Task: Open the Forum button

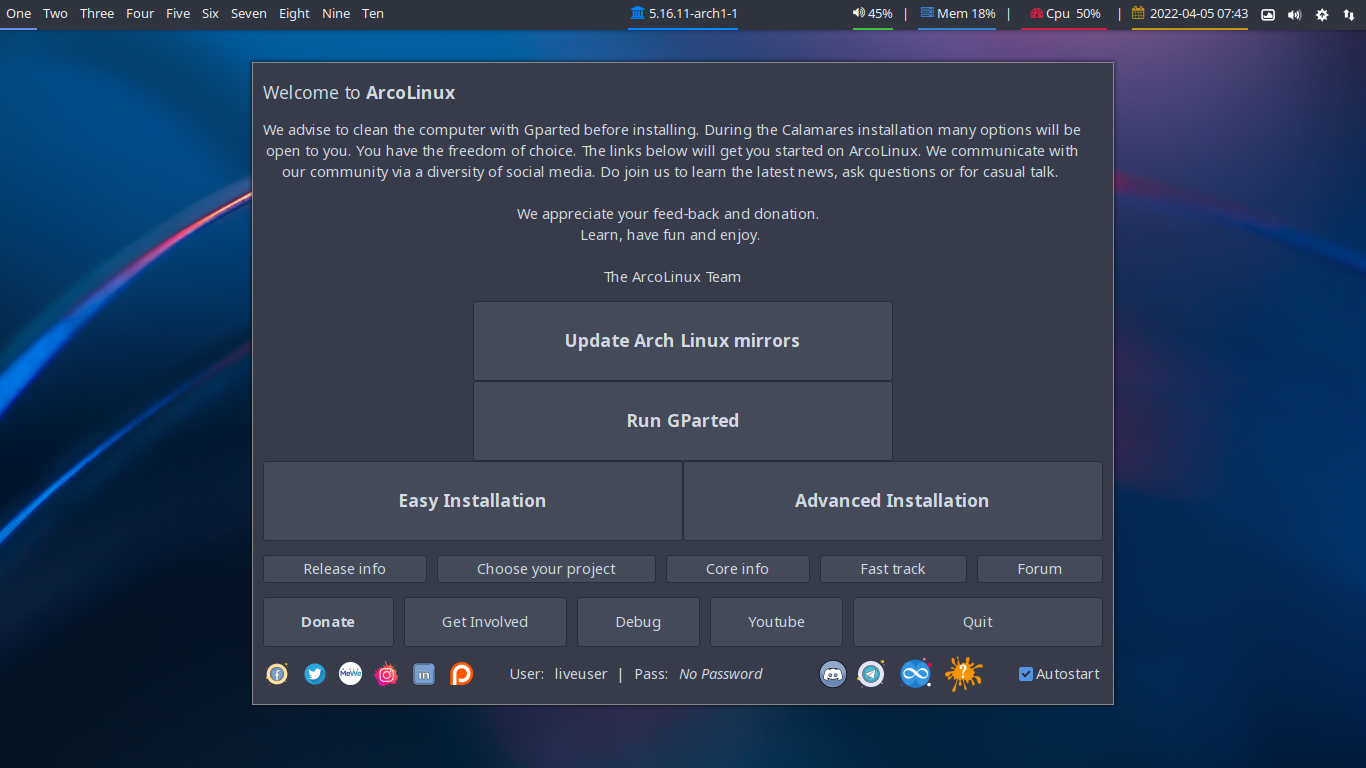Action: point(1040,569)
